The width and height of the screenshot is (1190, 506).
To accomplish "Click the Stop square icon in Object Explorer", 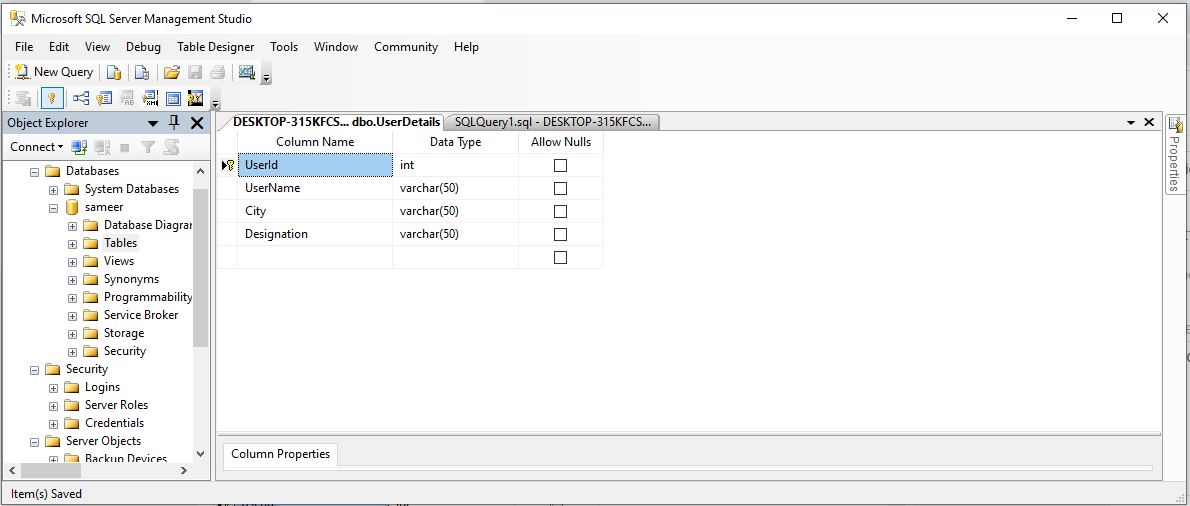I will point(125,147).
